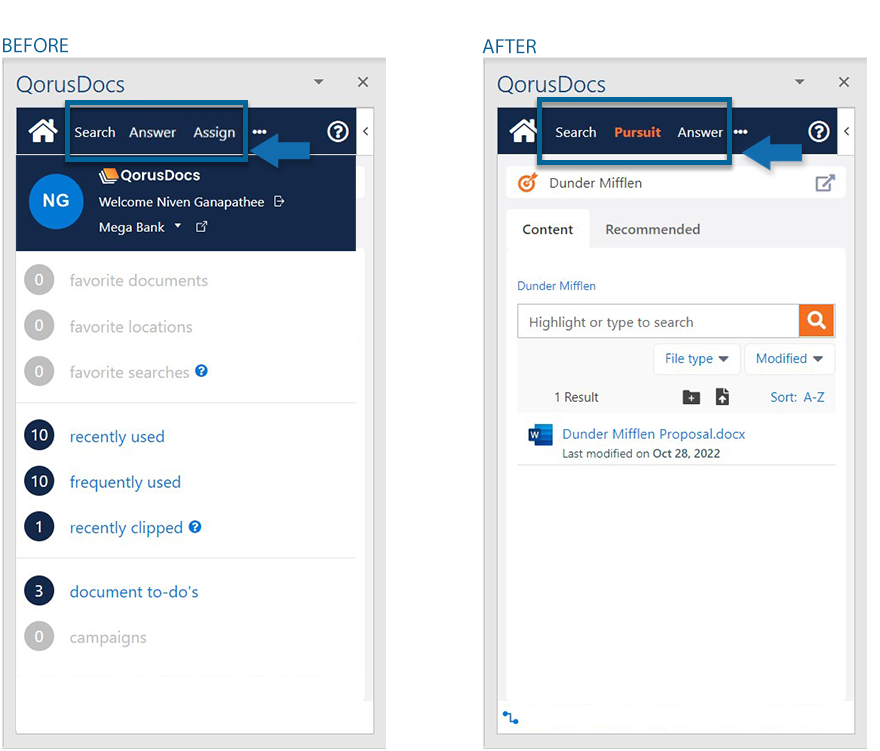Click the connection icon at bottom of AFTER panel

pos(511,718)
